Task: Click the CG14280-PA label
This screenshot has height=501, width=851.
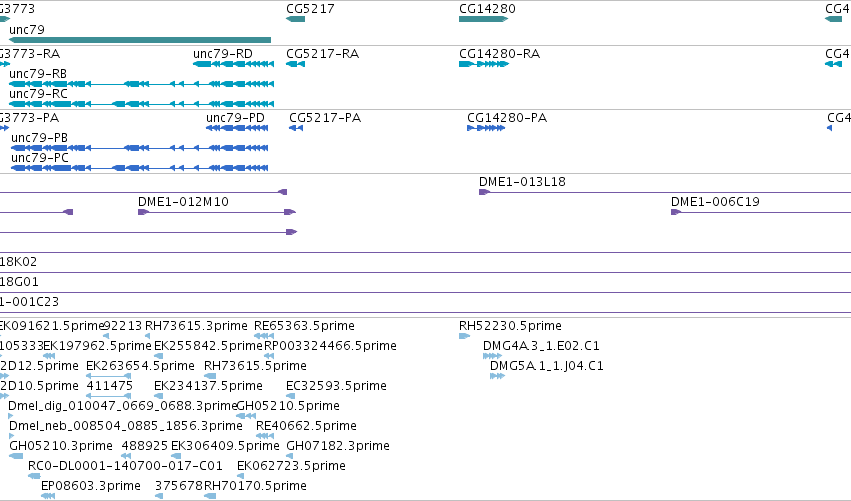Action: 507,118
